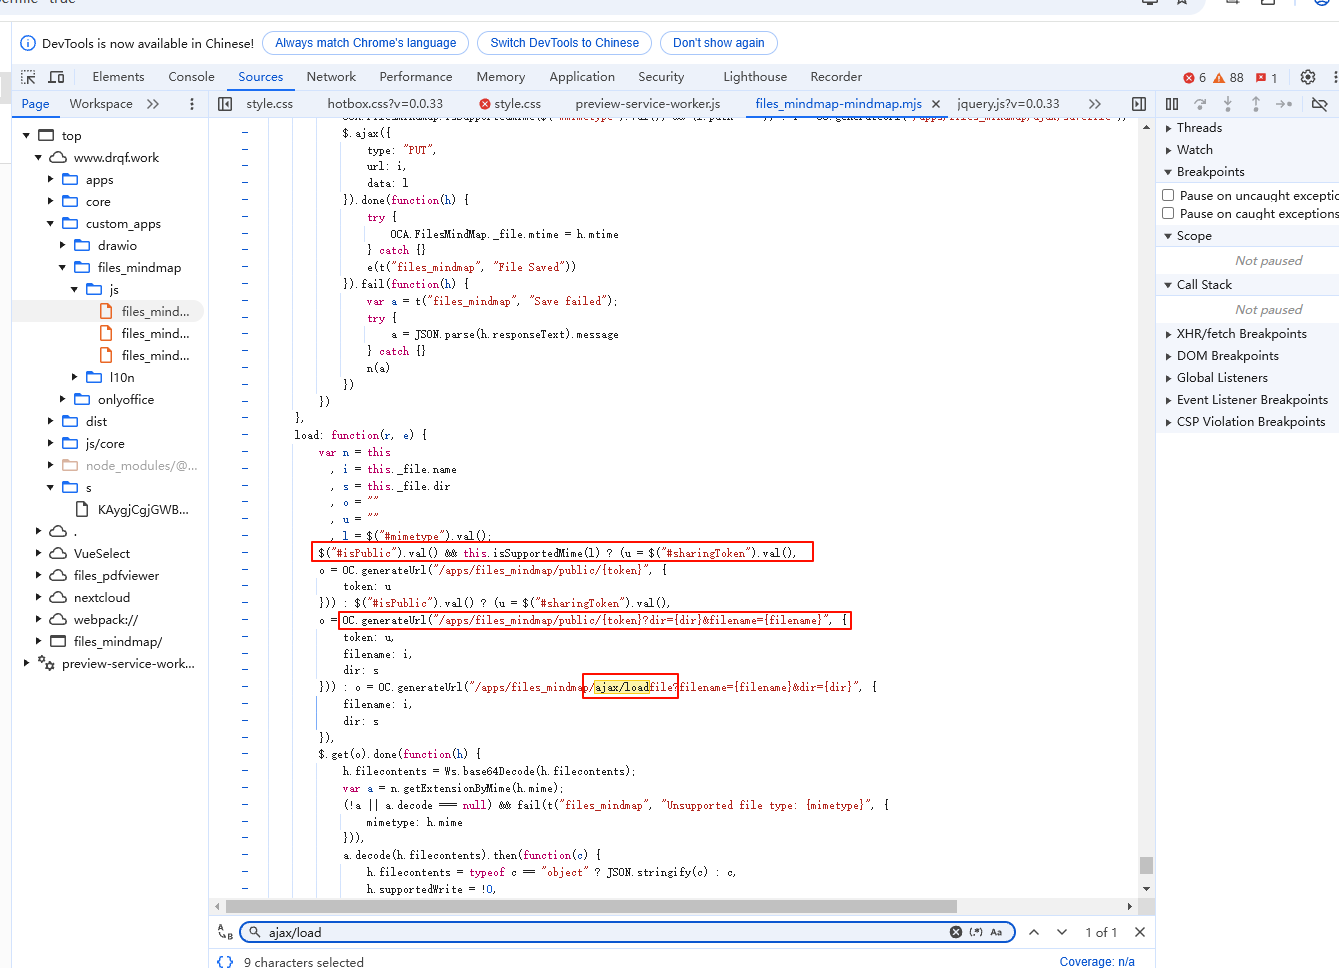The image size is (1339, 968).
Task: Click pretty print curly braces icon
Action: click(225, 961)
